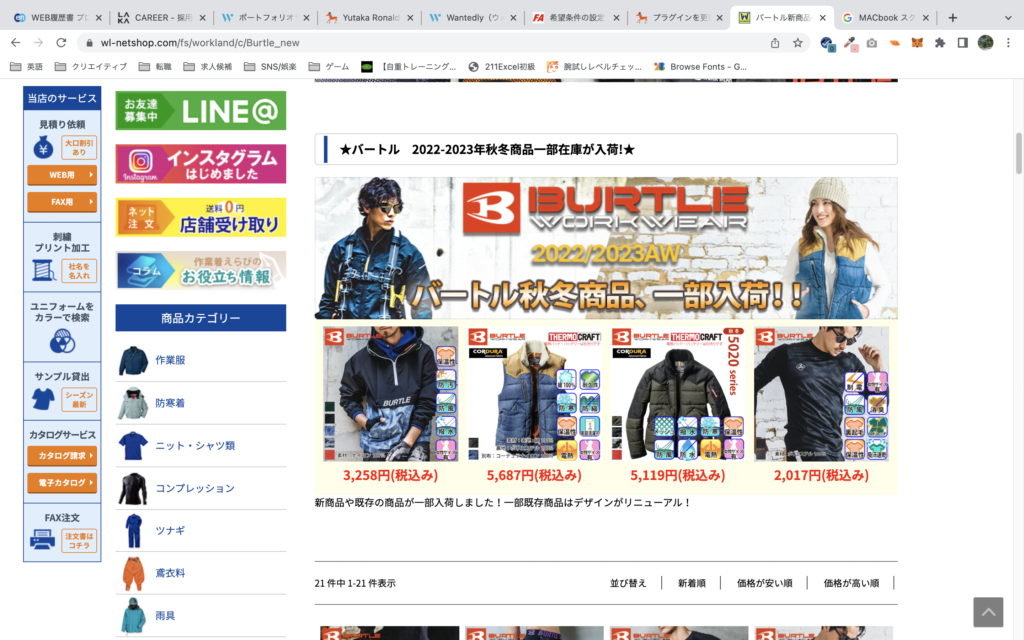Viewport: 1024px width, 640px height.
Task: Bookmark this page with the star icon
Action: tap(797, 42)
